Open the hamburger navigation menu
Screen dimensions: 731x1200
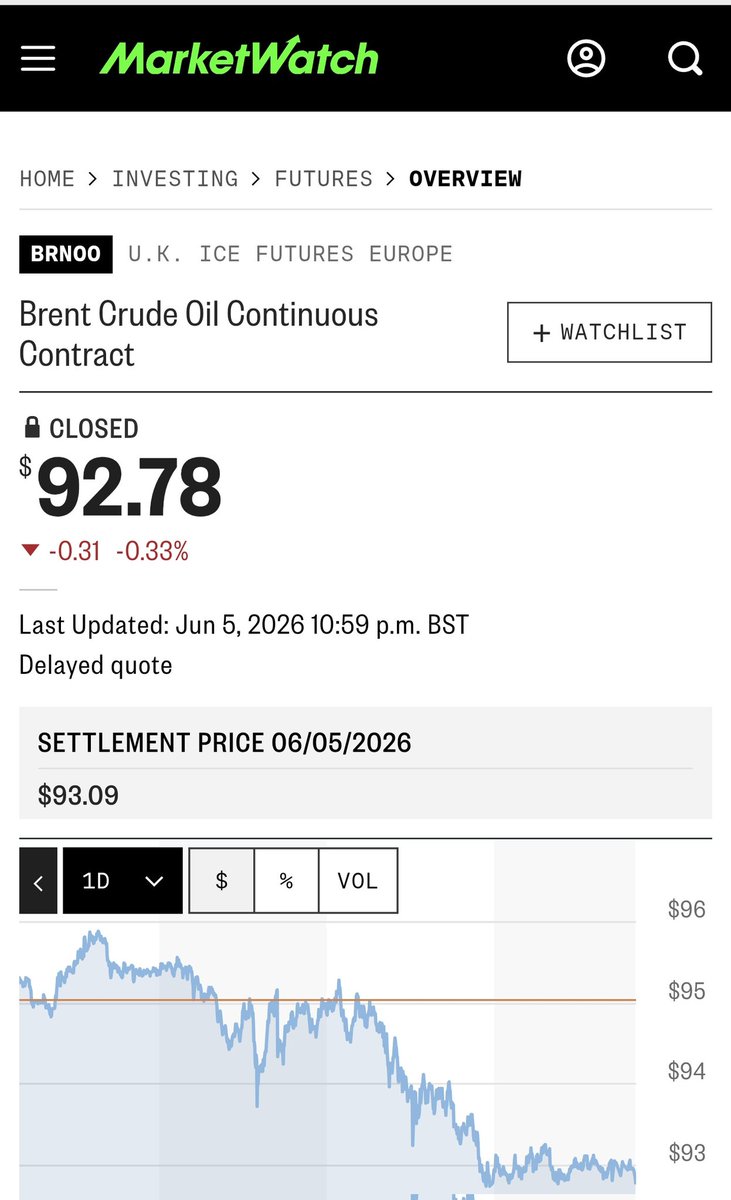pyautogui.click(x=38, y=59)
